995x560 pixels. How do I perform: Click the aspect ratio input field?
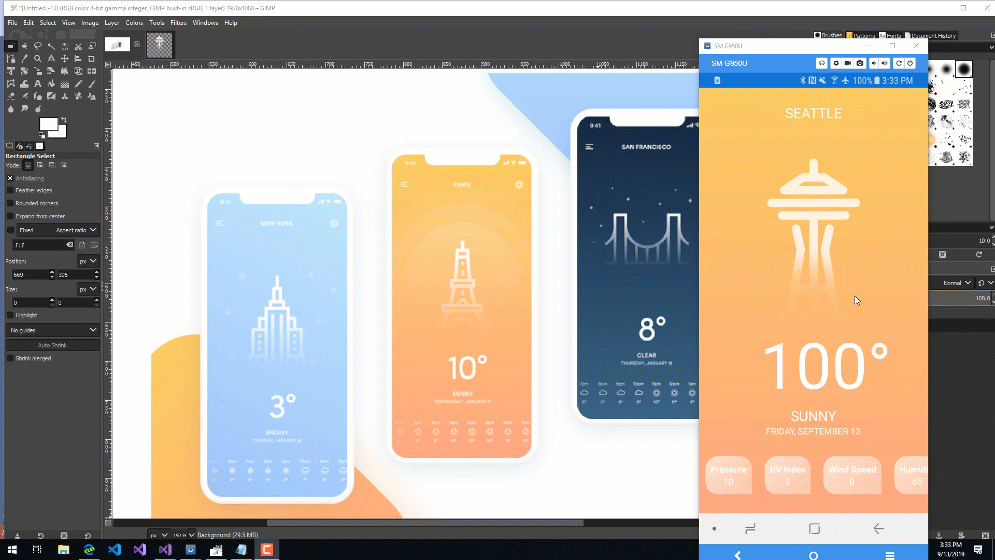click(x=44, y=244)
